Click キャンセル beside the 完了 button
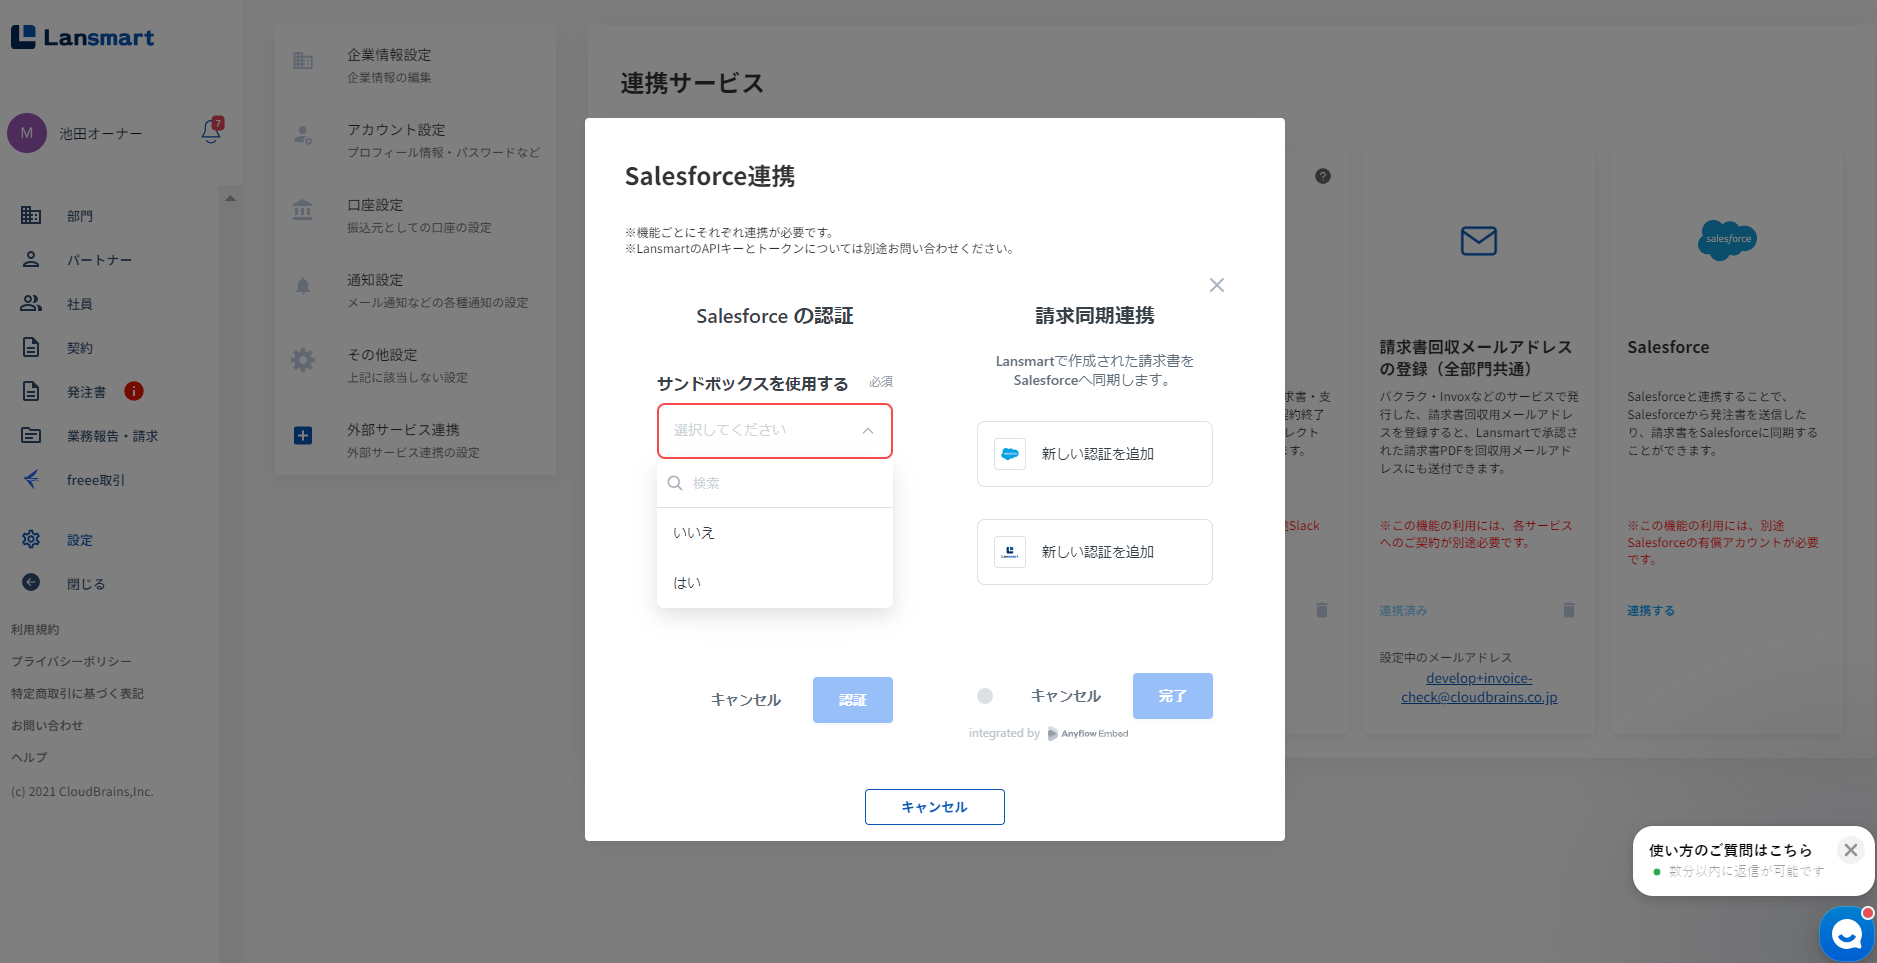Screen dimensions: 1877x963 tap(1066, 696)
